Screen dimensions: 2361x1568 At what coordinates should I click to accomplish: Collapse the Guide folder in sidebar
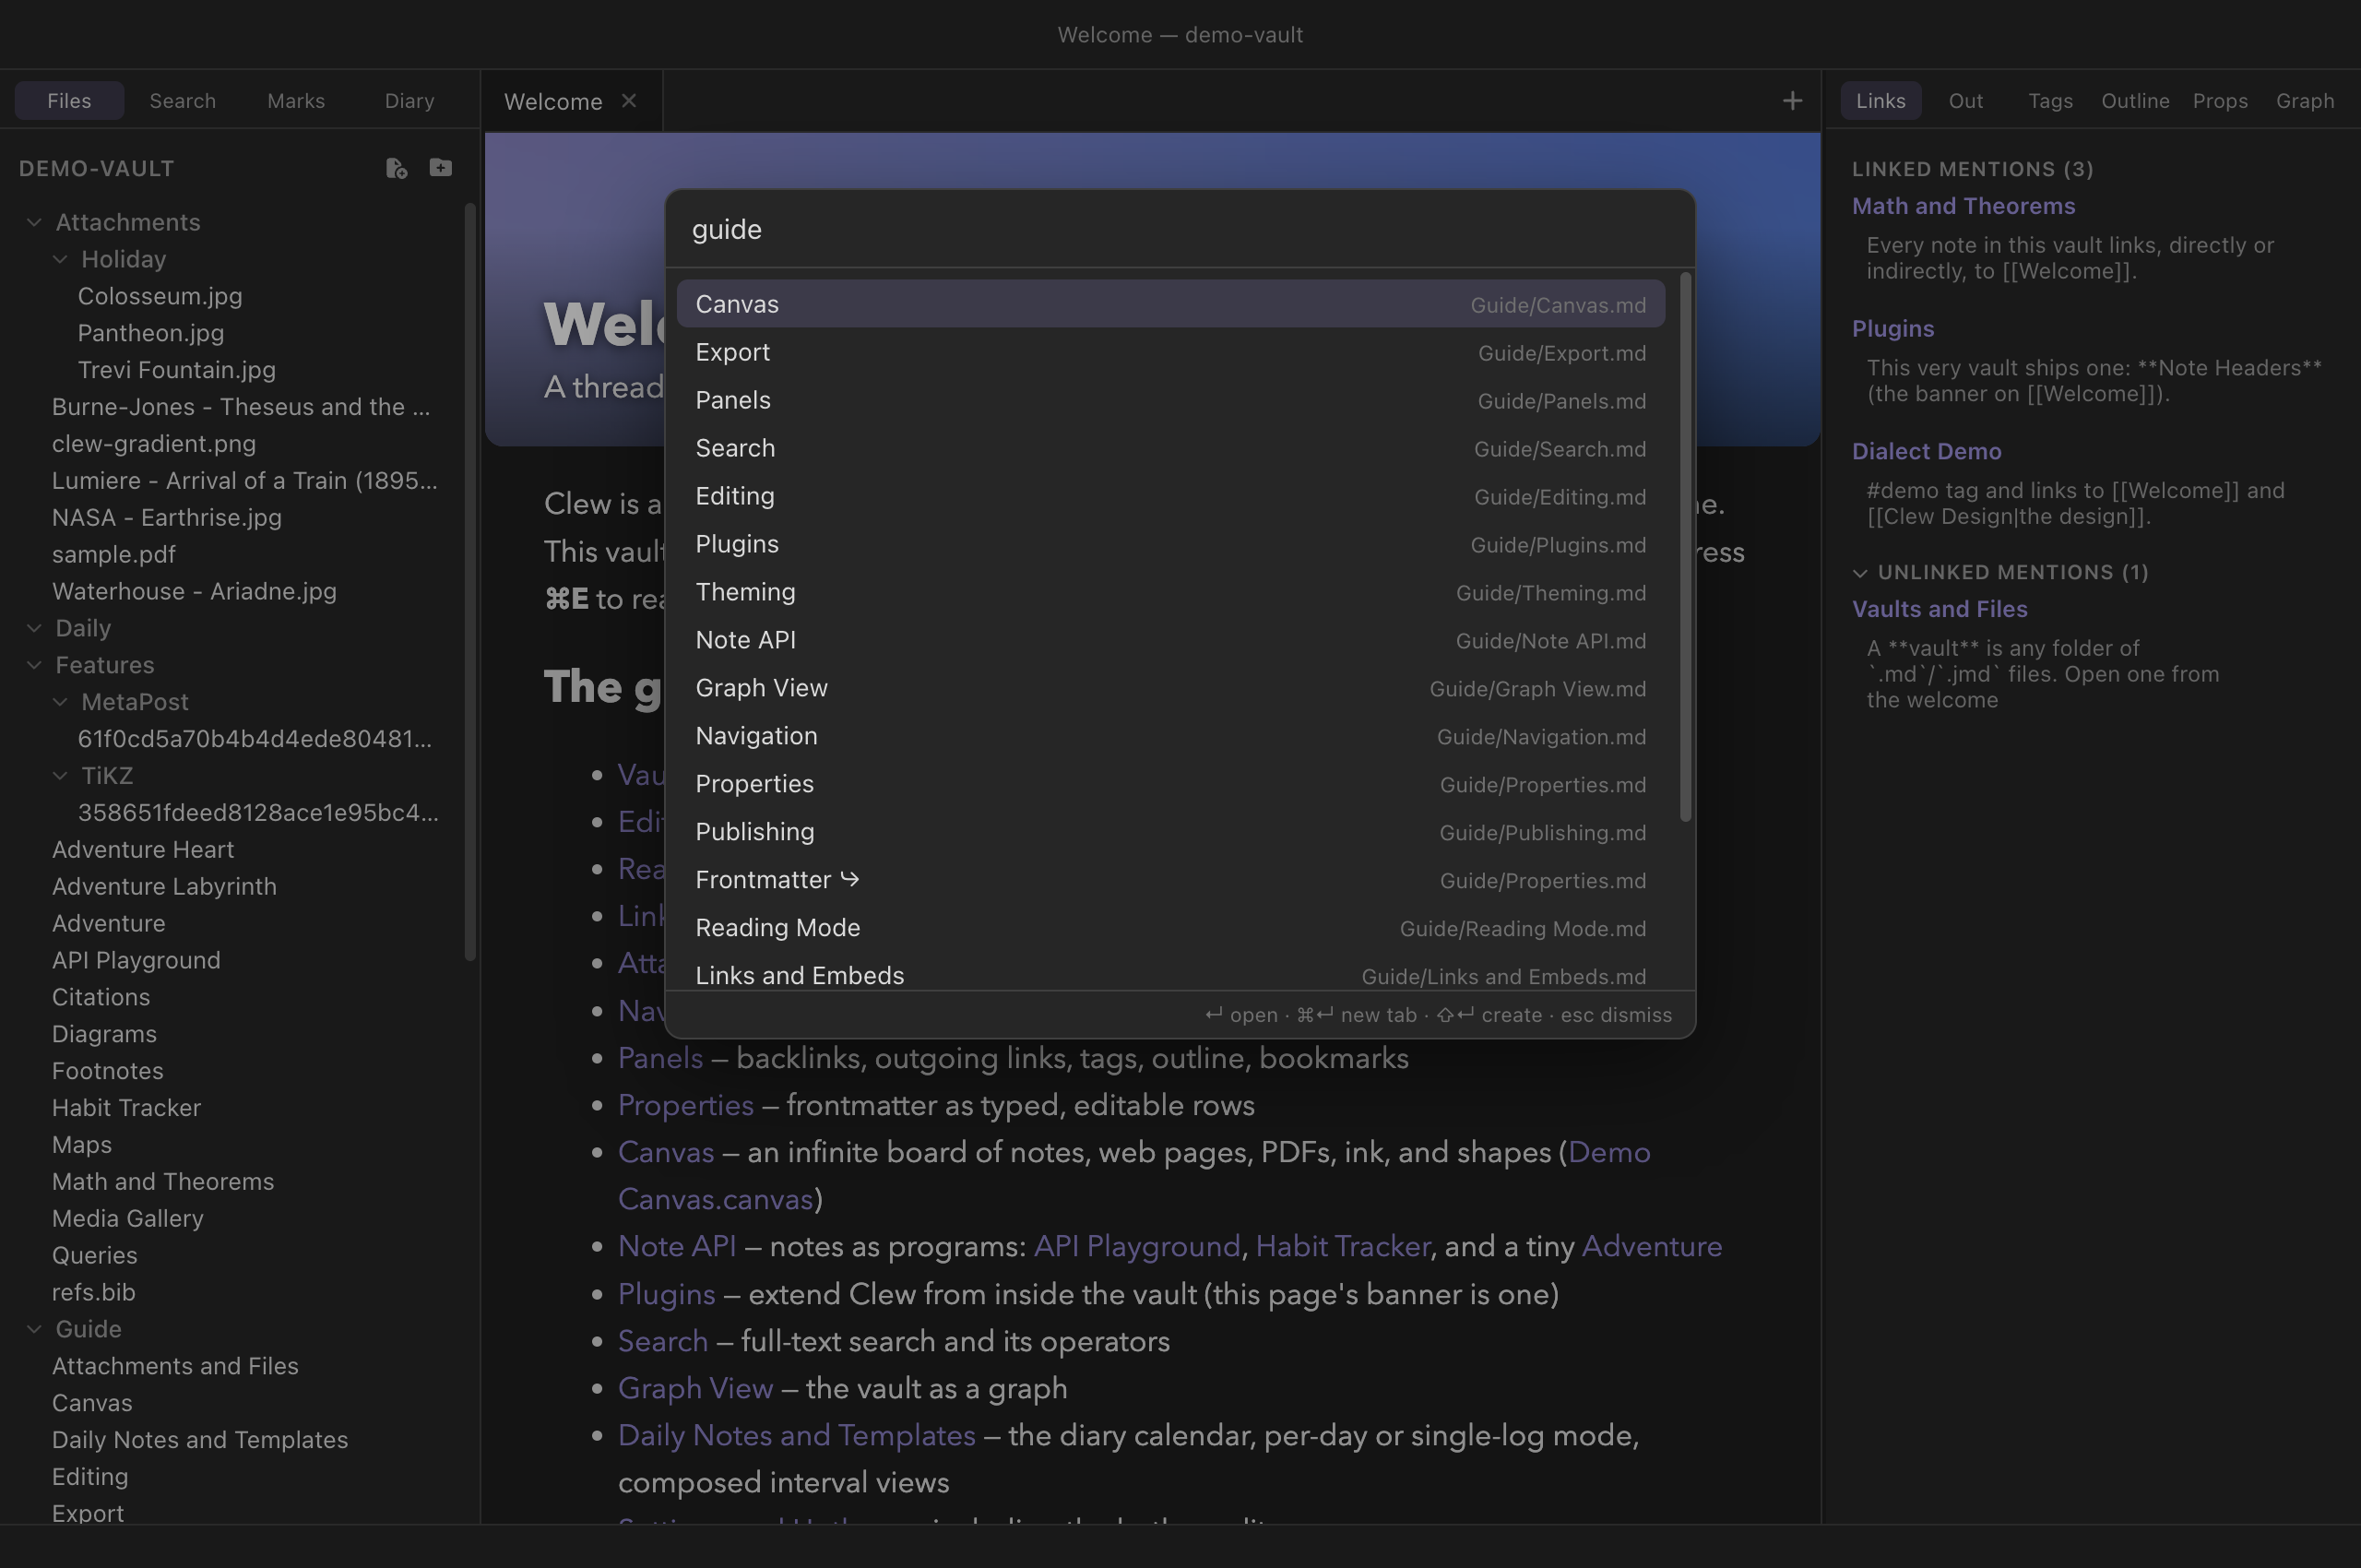34,1329
